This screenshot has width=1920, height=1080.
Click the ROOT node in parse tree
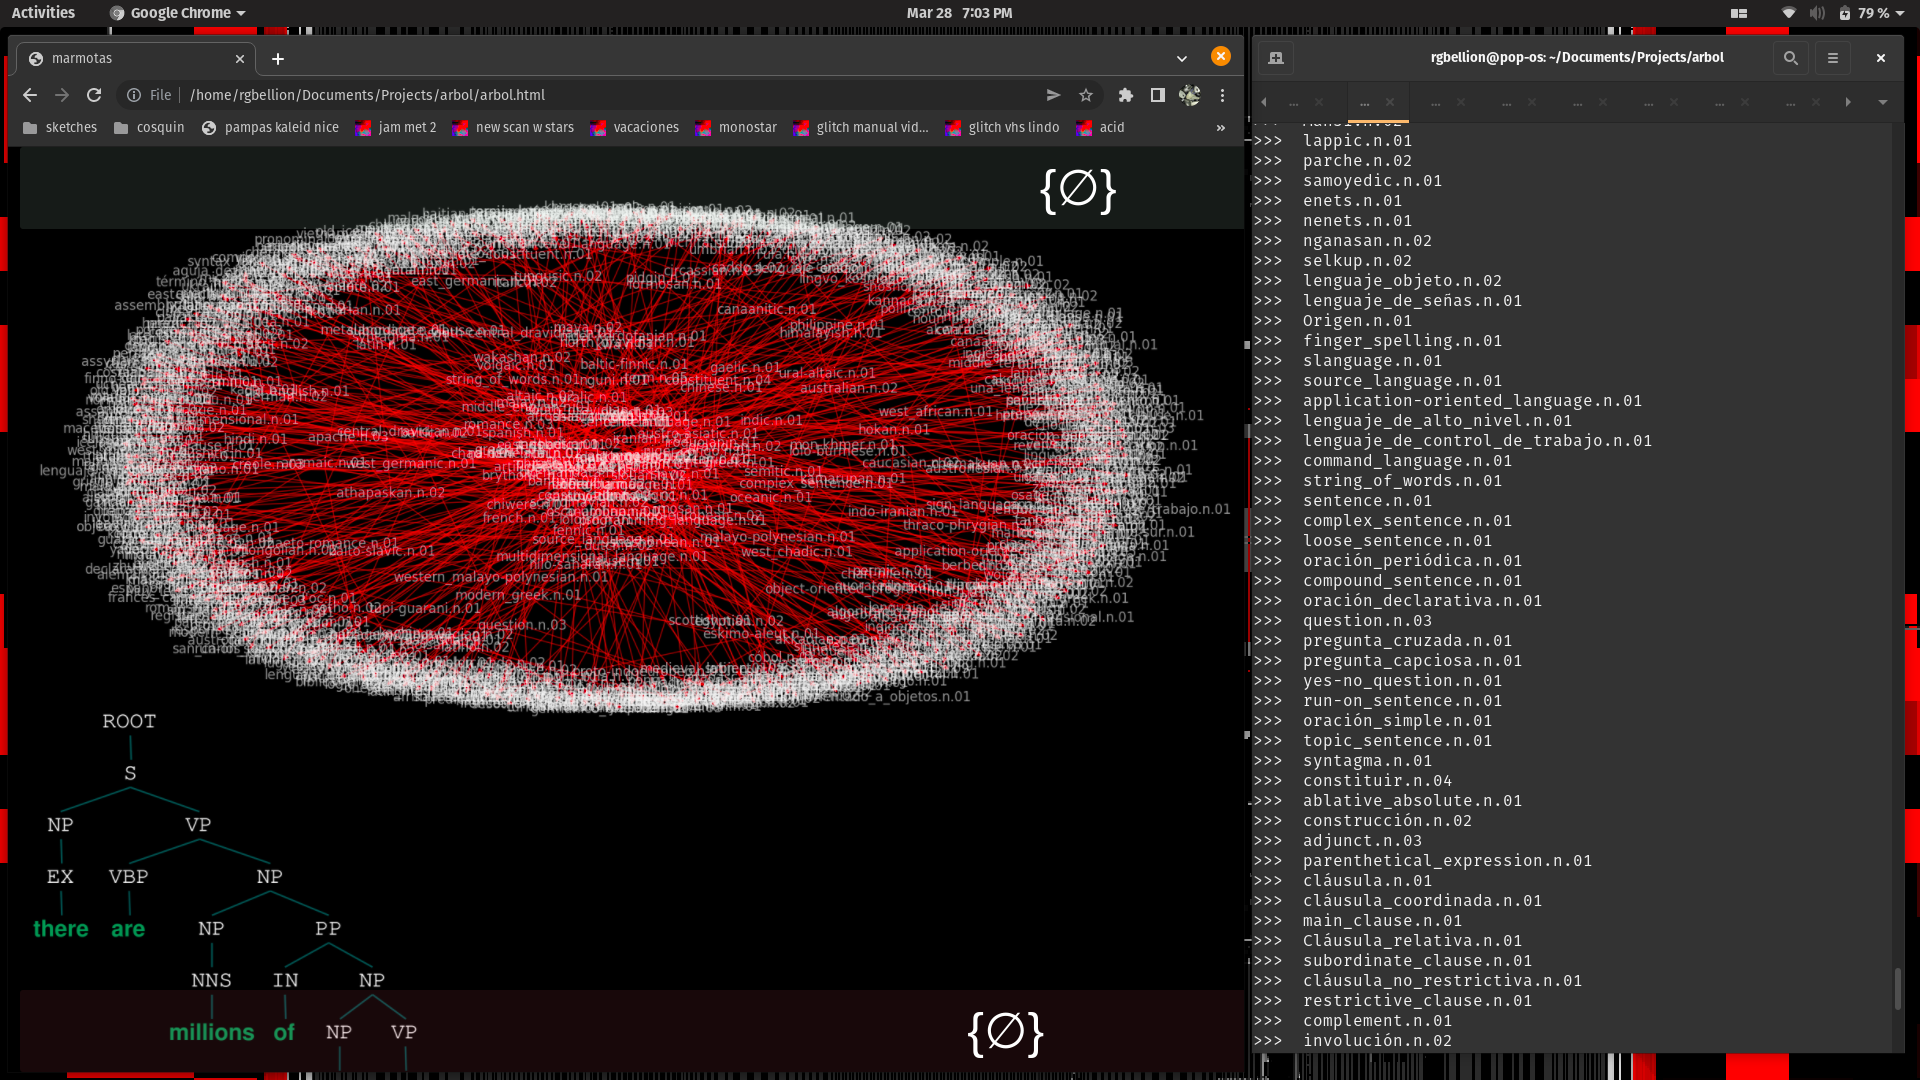pos(128,720)
